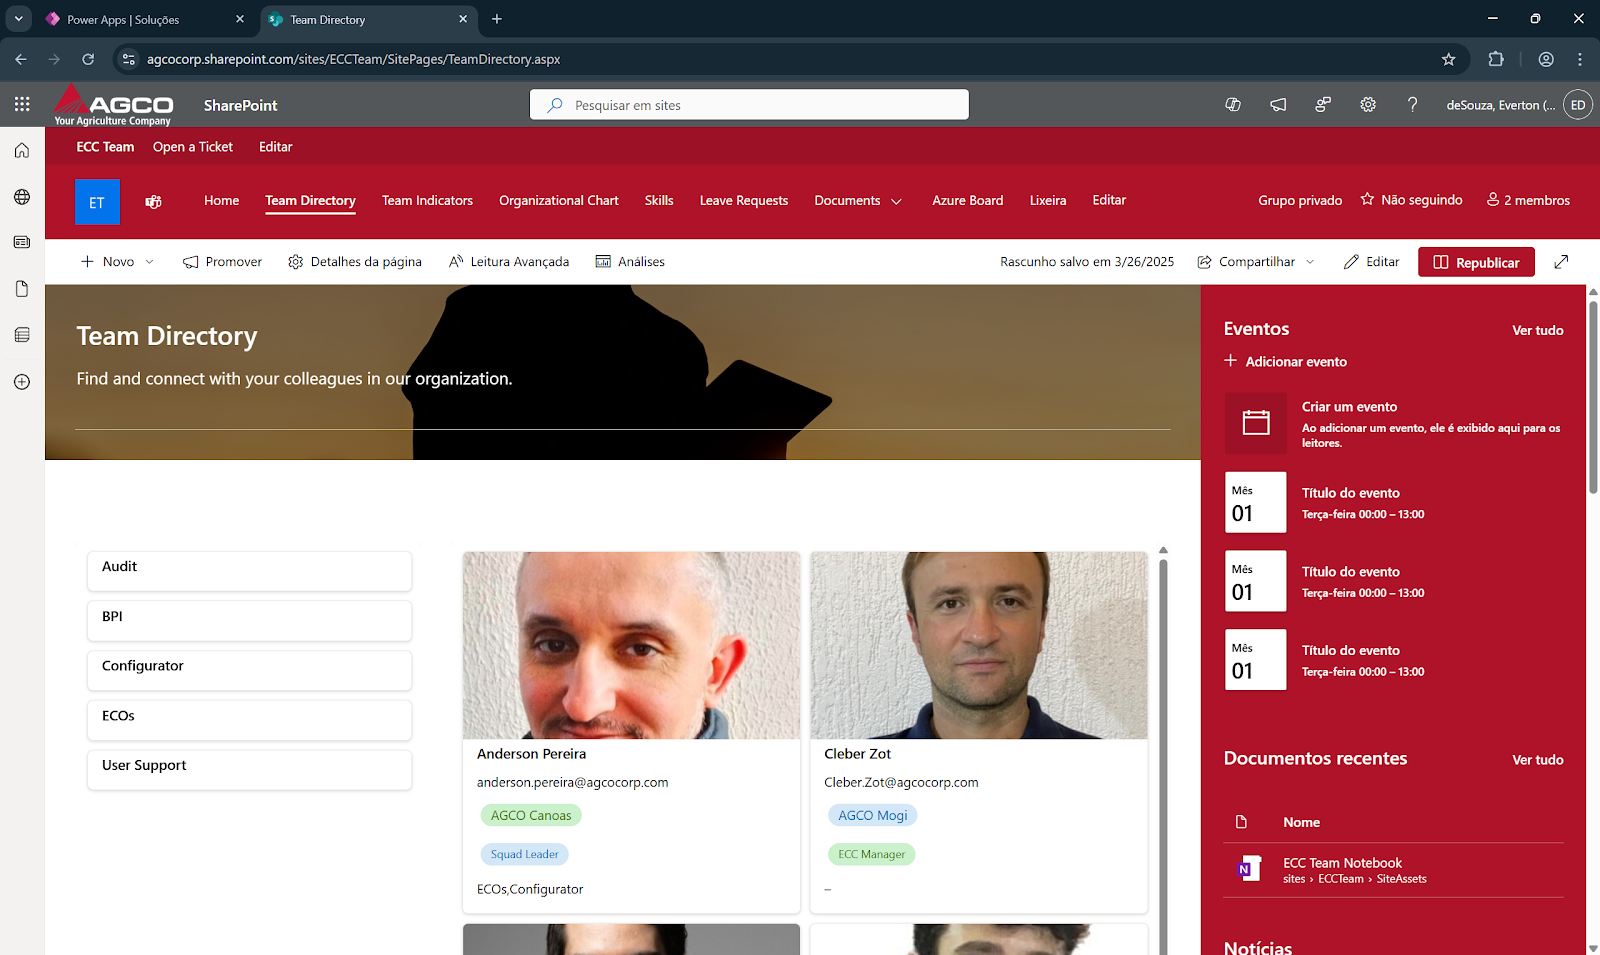Expand the Documents menu chevron
Screen dimensions: 1600x955
pos(896,201)
